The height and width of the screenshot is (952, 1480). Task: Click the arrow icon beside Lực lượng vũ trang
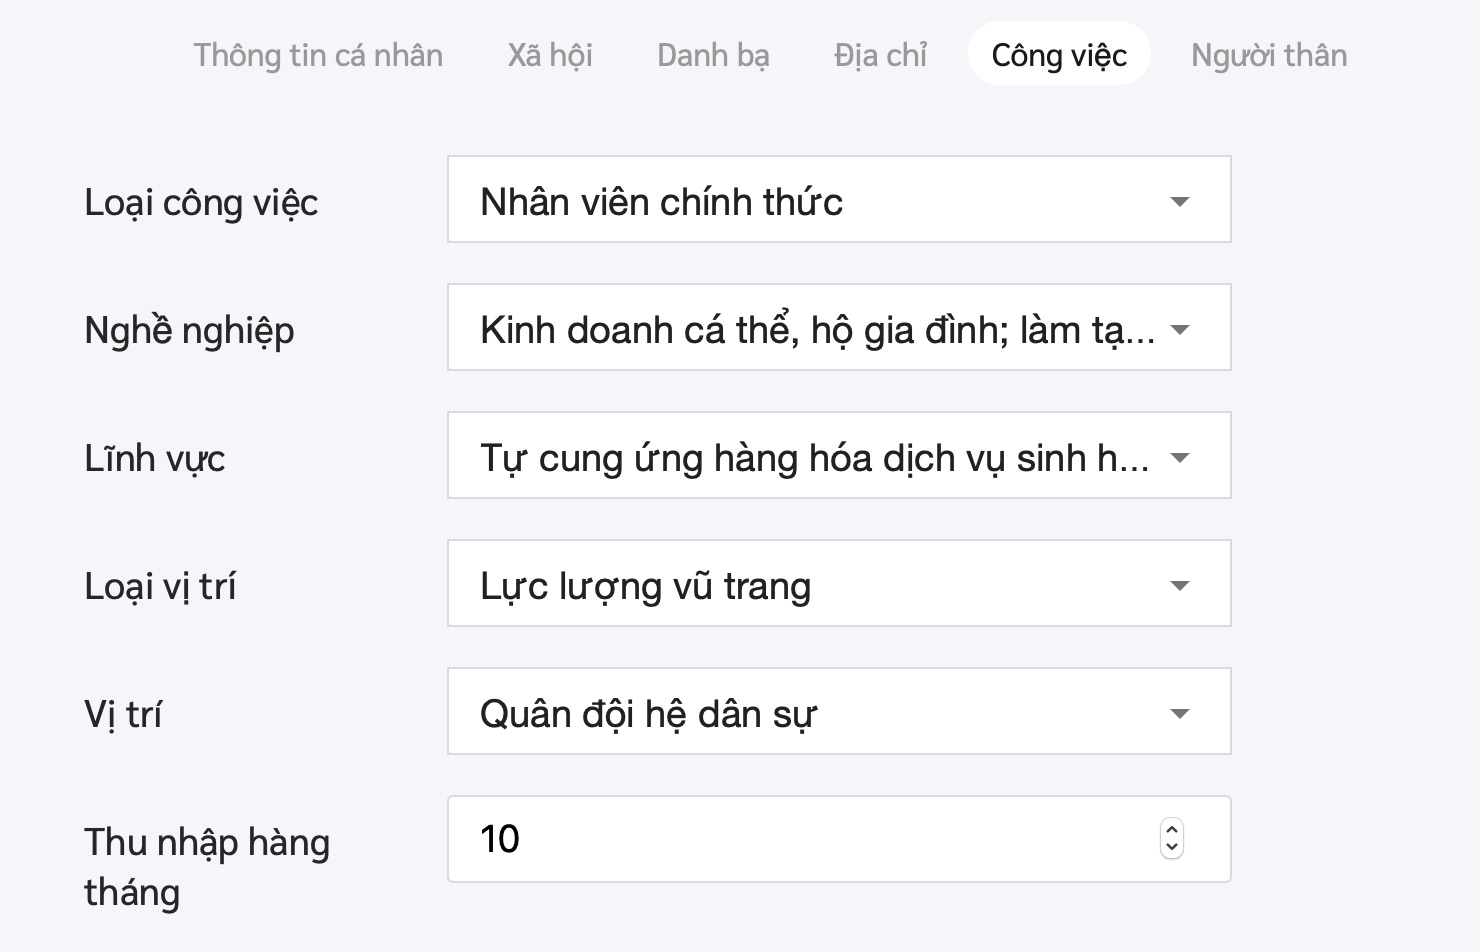1180,585
